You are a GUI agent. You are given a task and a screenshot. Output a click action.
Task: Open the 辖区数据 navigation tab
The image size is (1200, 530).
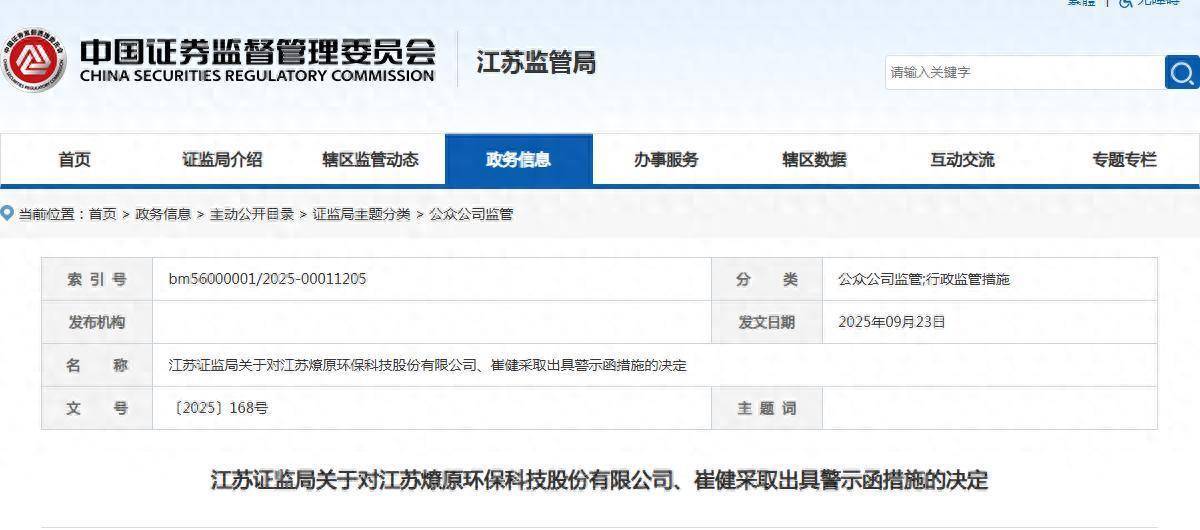815,159
